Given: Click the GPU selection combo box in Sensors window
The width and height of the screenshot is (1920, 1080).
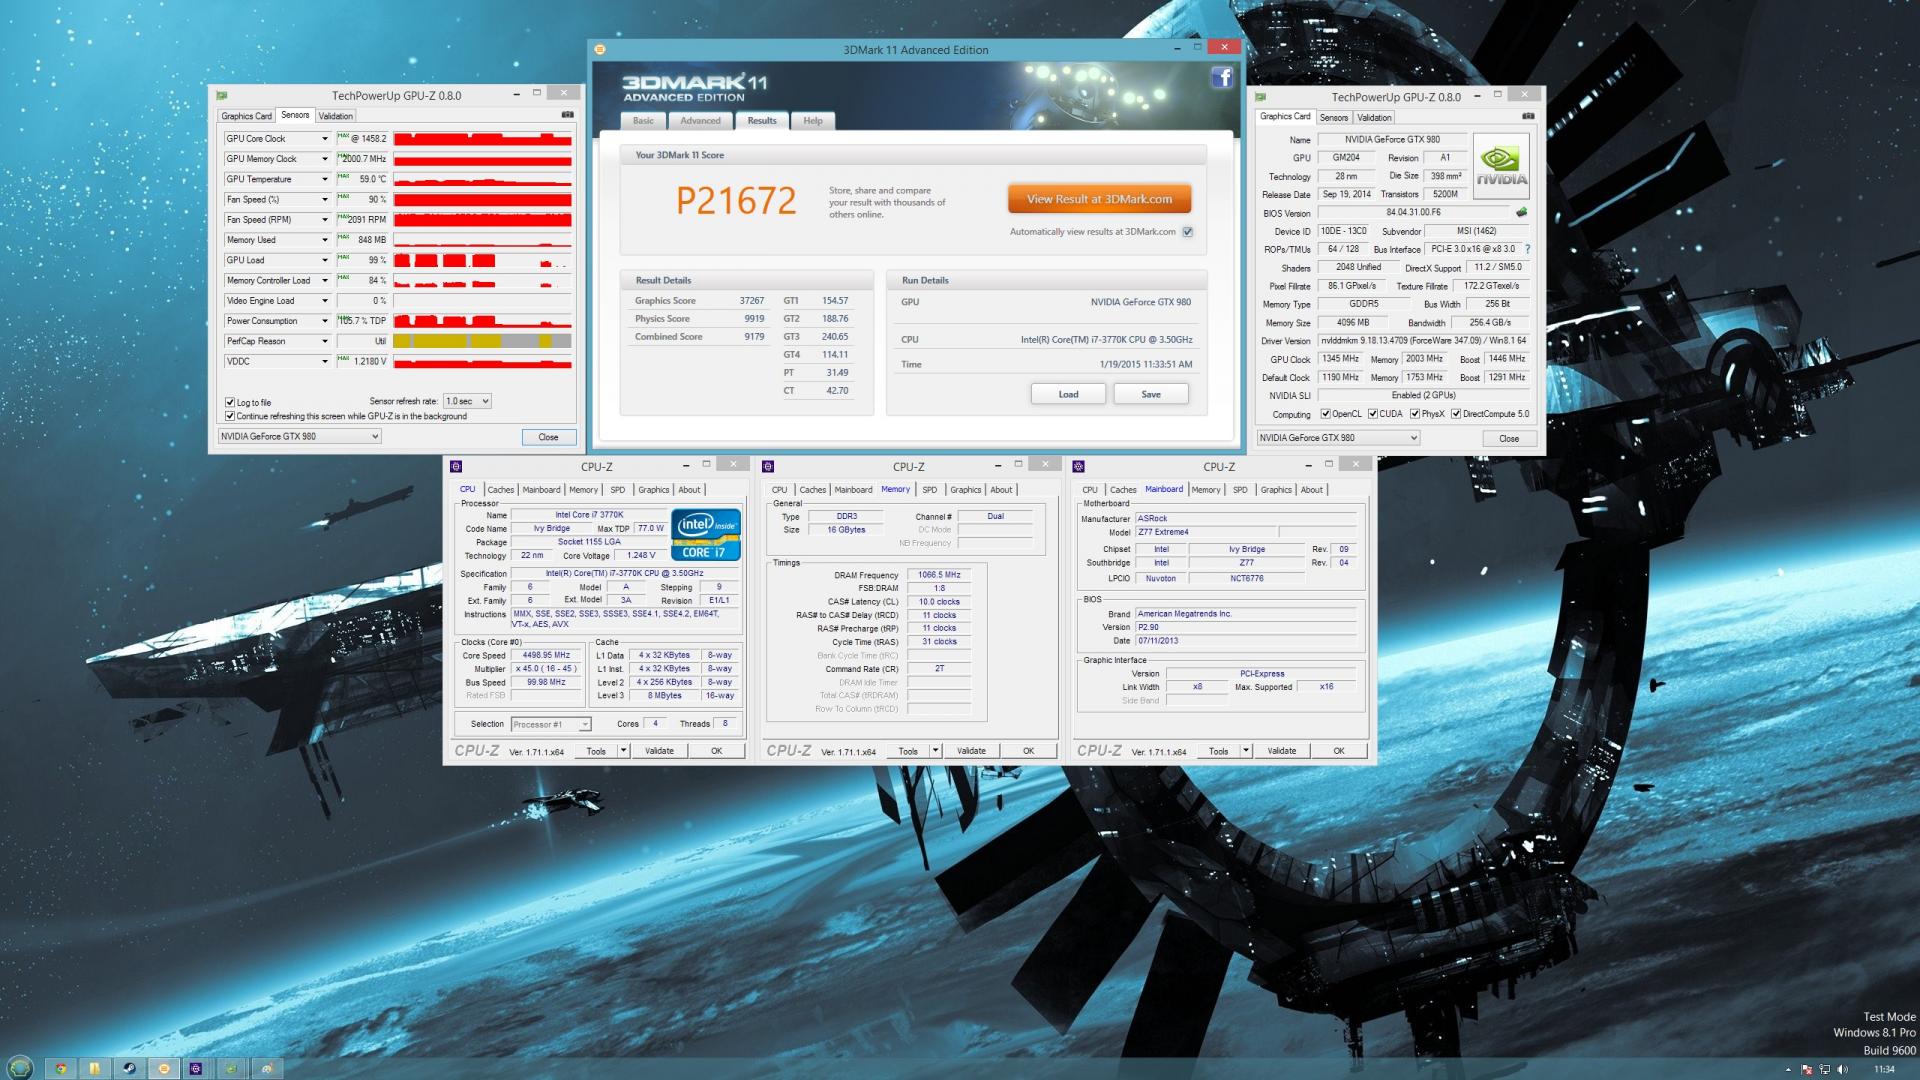Looking at the screenshot, I should (x=300, y=436).
